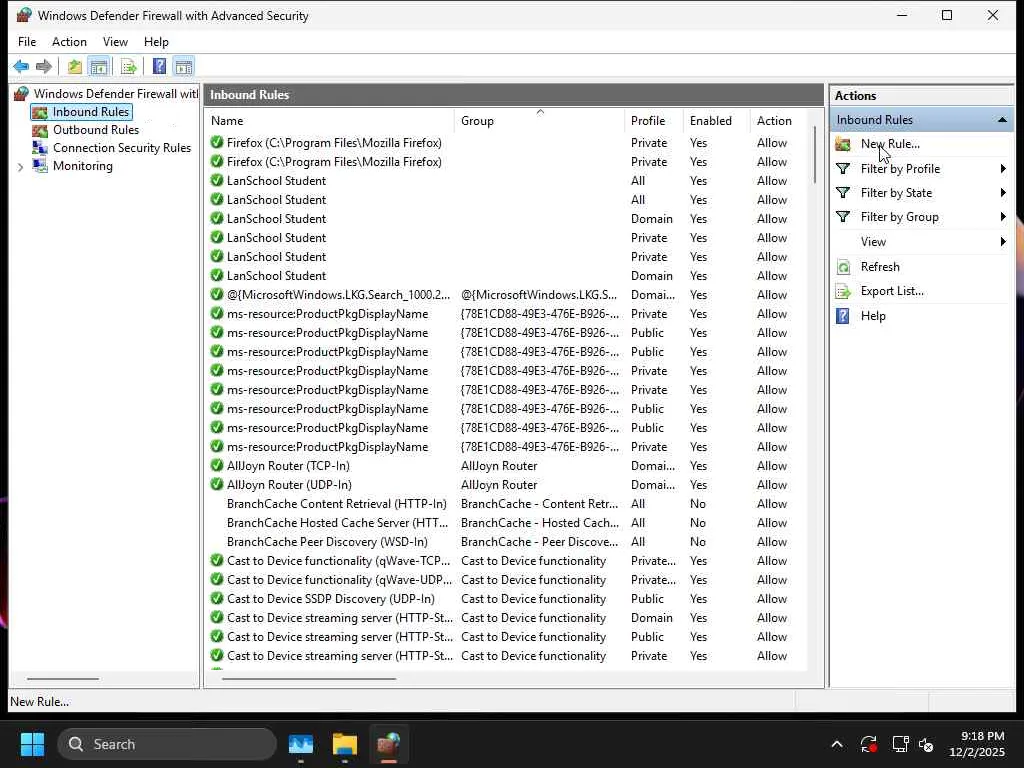1024x768 pixels.
Task: Click the rules list vertical scrollbar thumb
Action: [x=814, y=155]
